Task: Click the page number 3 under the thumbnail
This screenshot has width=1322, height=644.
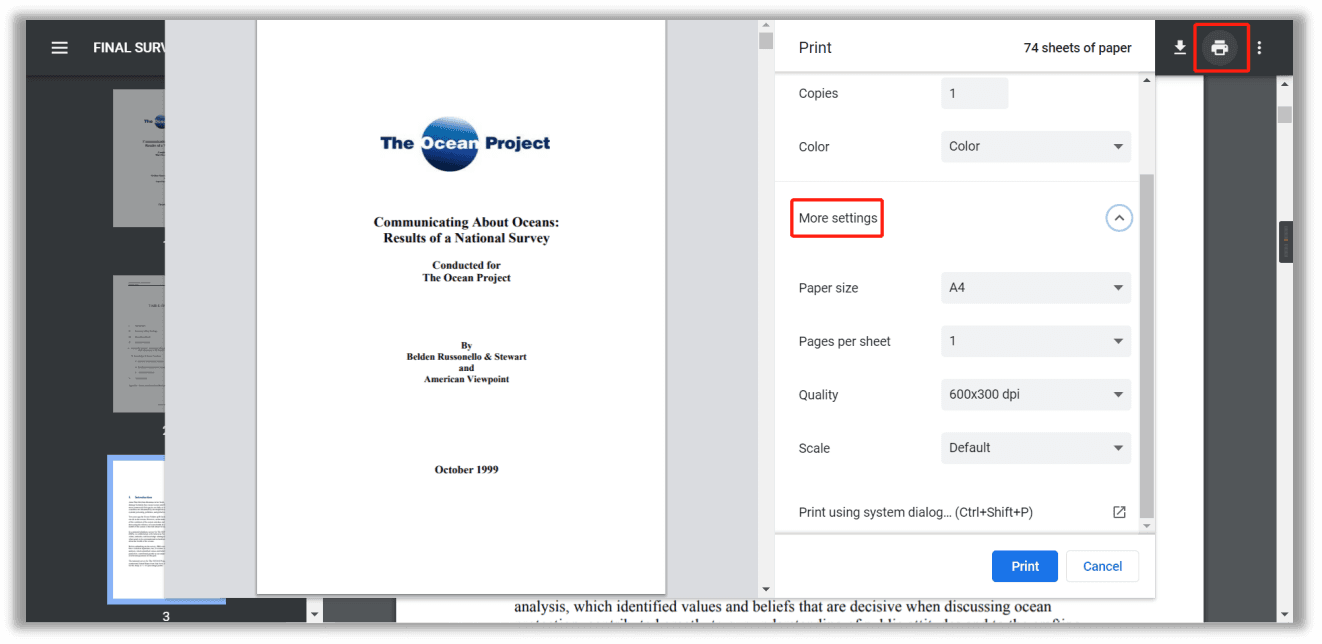Action: (x=166, y=616)
